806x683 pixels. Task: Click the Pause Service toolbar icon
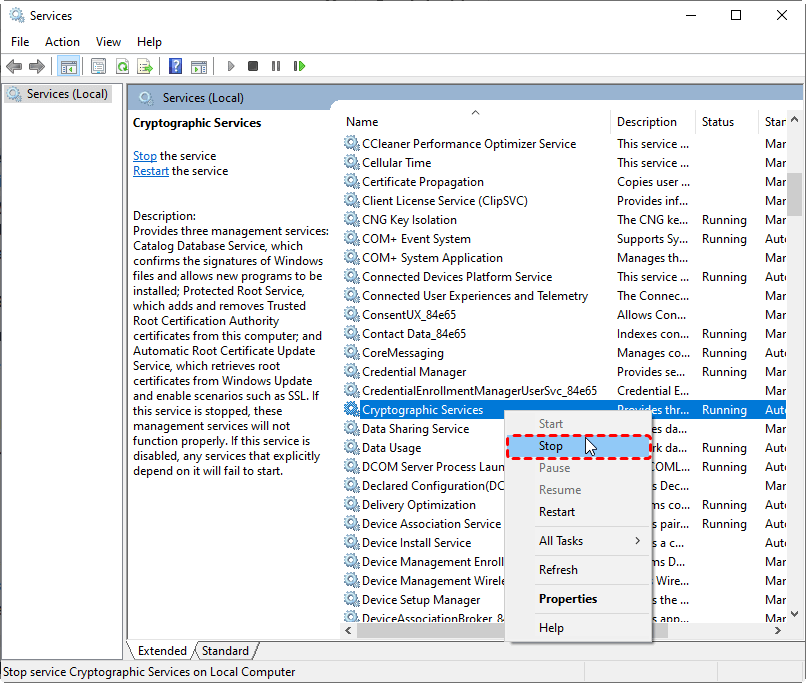(276, 66)
